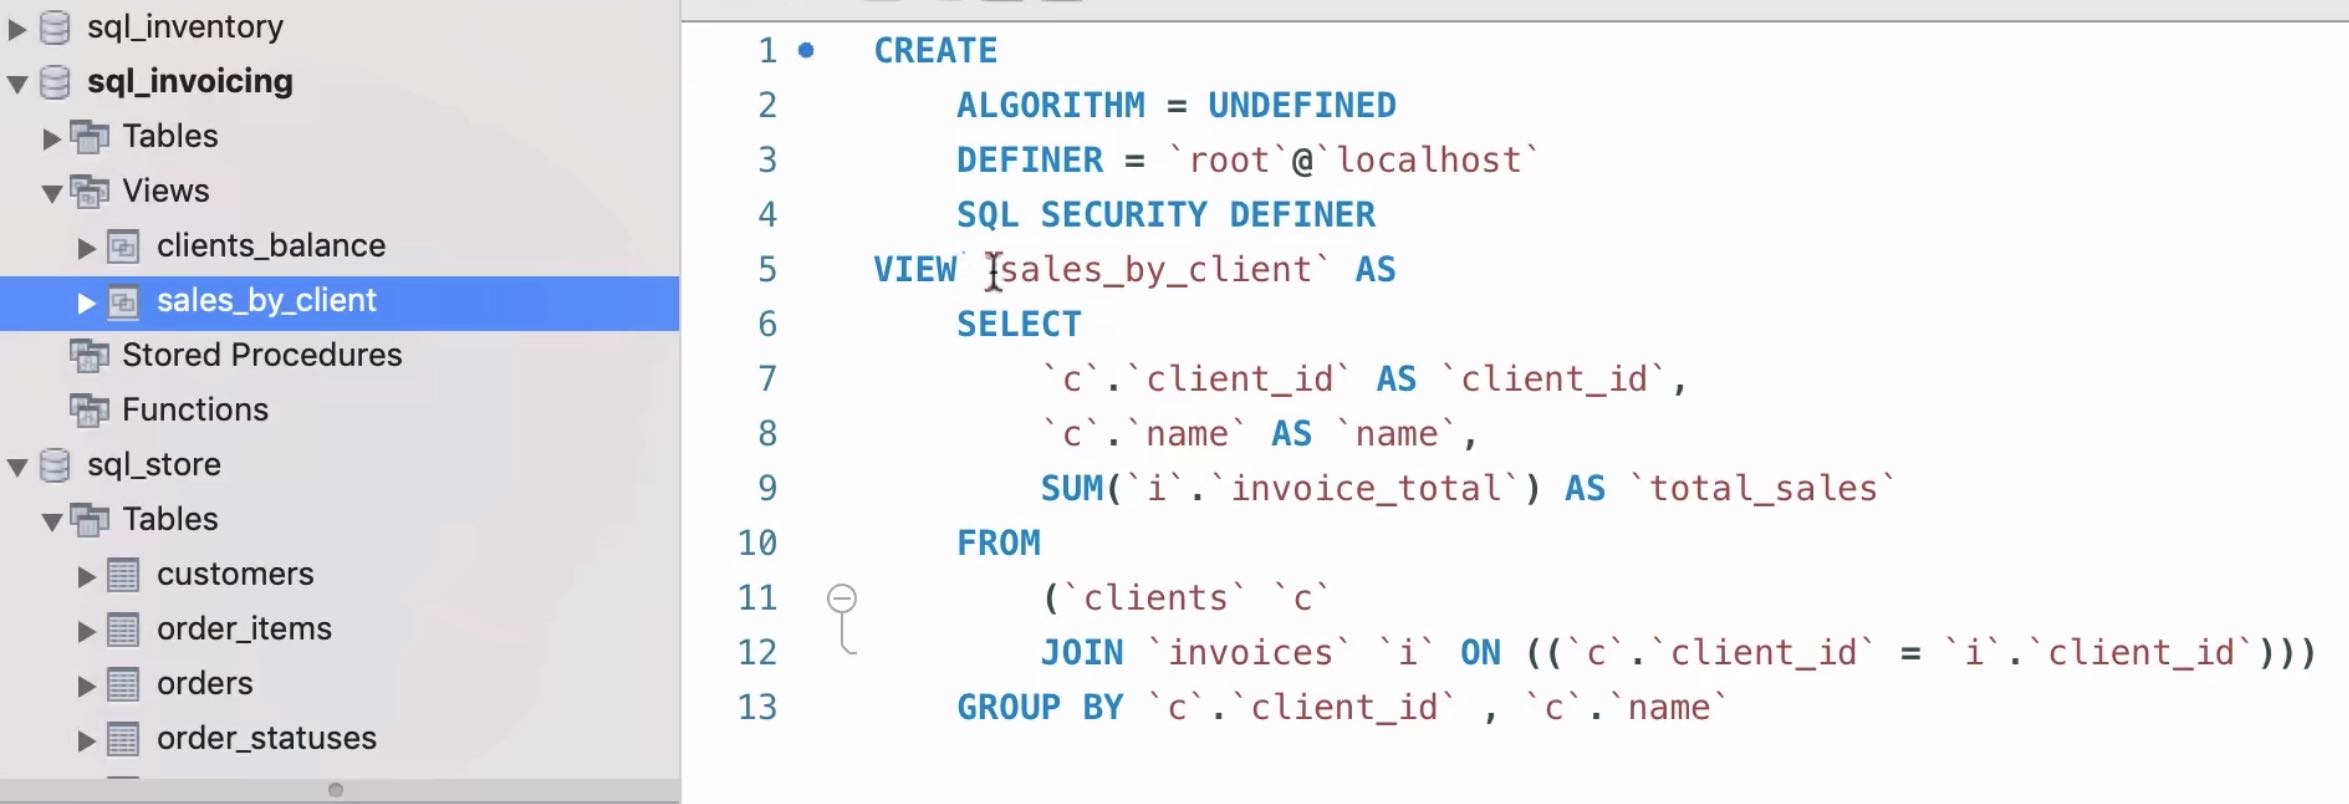
Task: Click the FROM keyword on line 10
Action: pos(998,544)
